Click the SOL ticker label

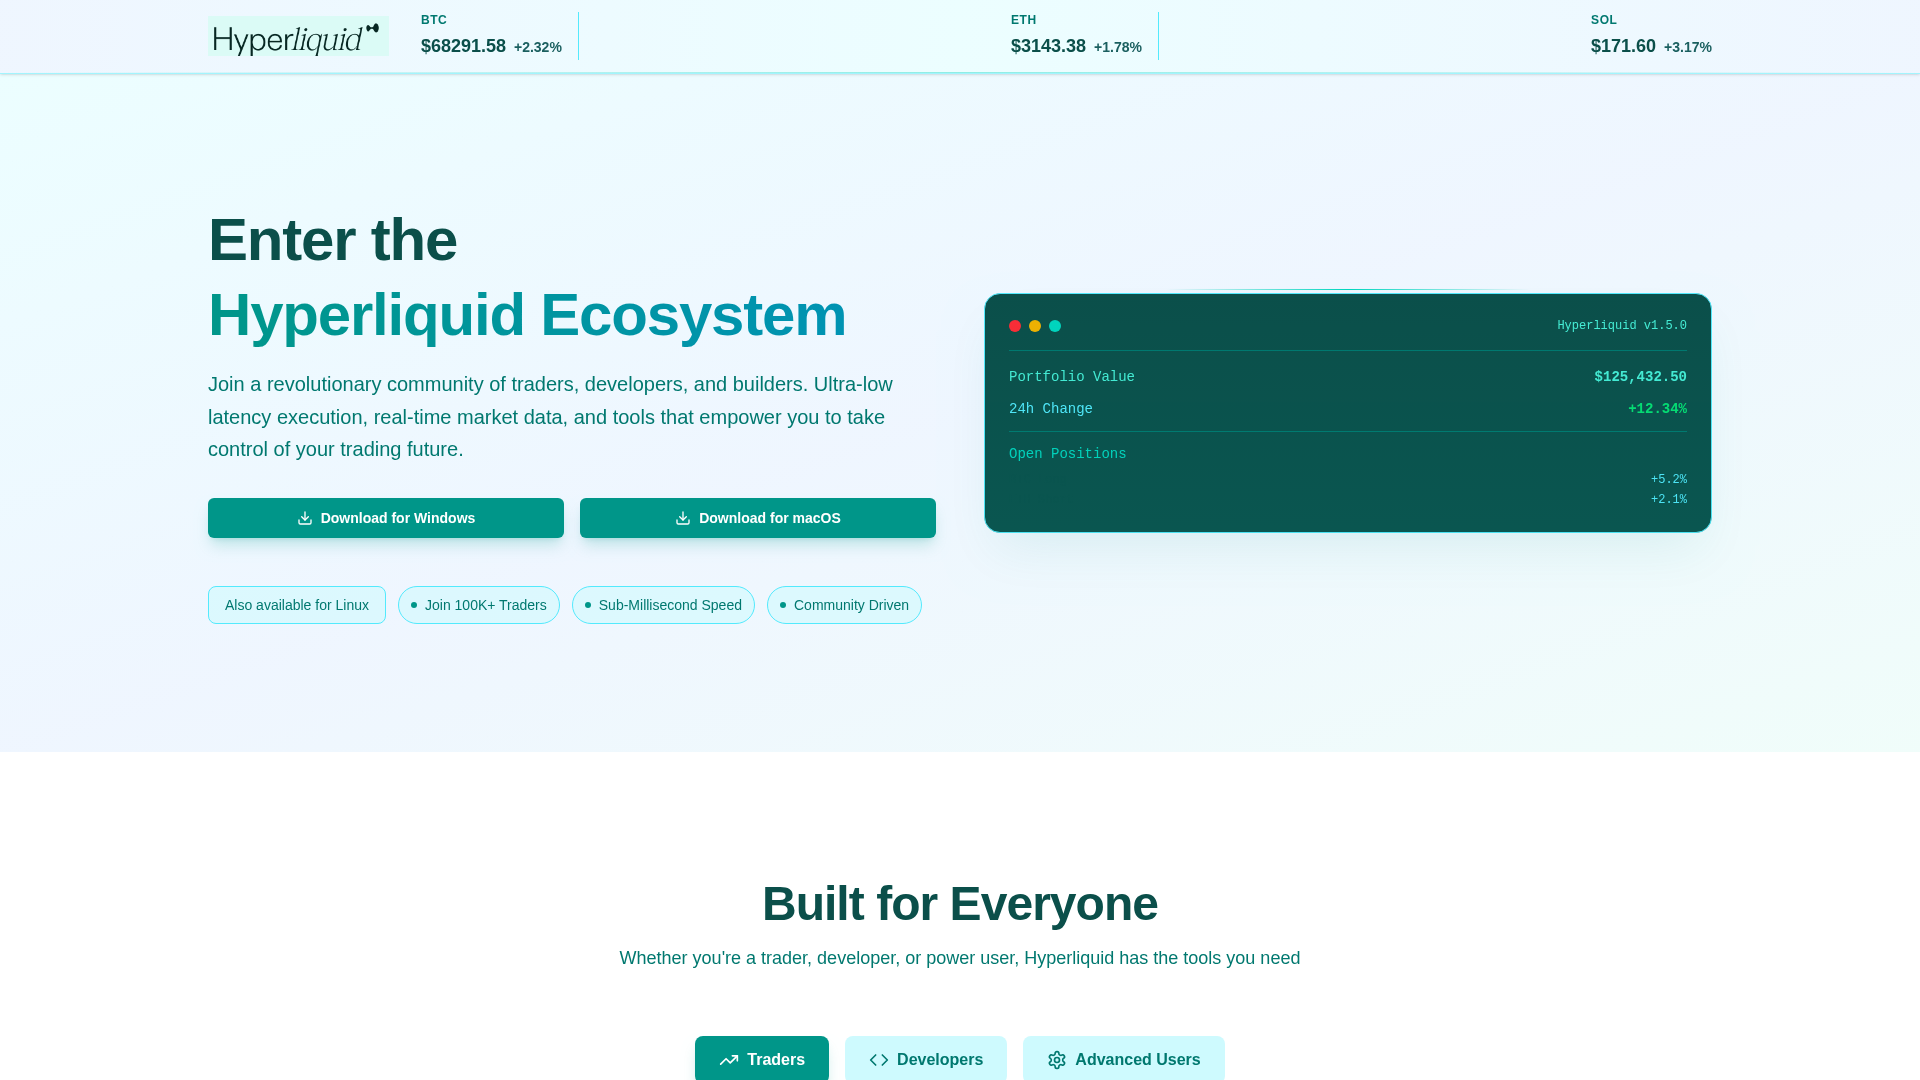coord(1603,20)
